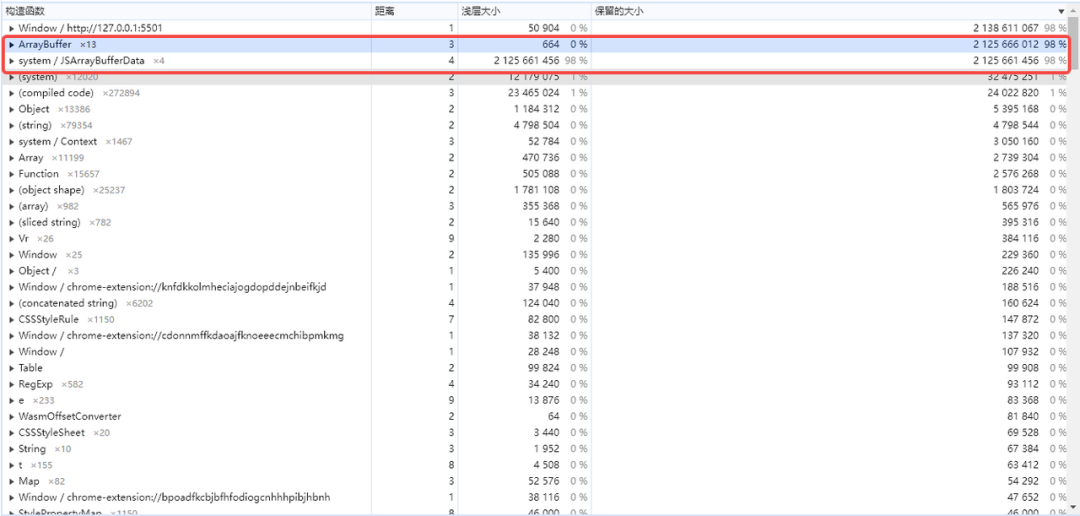Select the (system) ×12020 row
1080x516 pixels.
click(x=536, y=76)
